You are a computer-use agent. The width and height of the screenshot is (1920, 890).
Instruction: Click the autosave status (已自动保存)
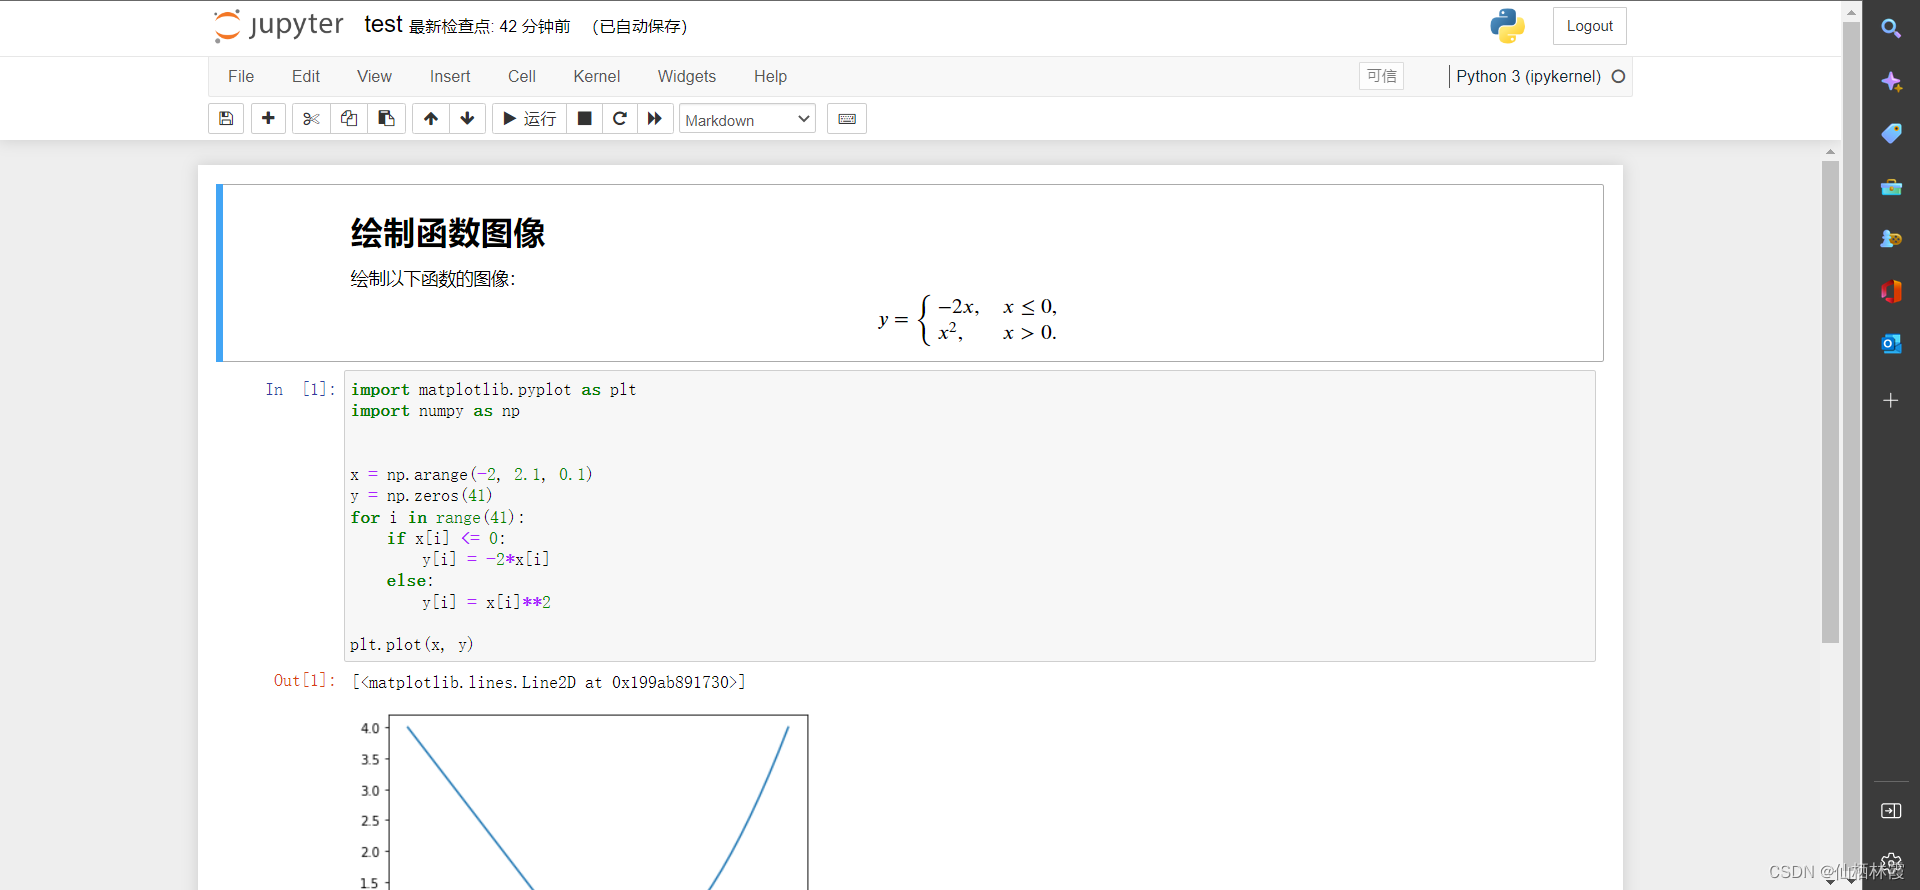click(640, 27)
